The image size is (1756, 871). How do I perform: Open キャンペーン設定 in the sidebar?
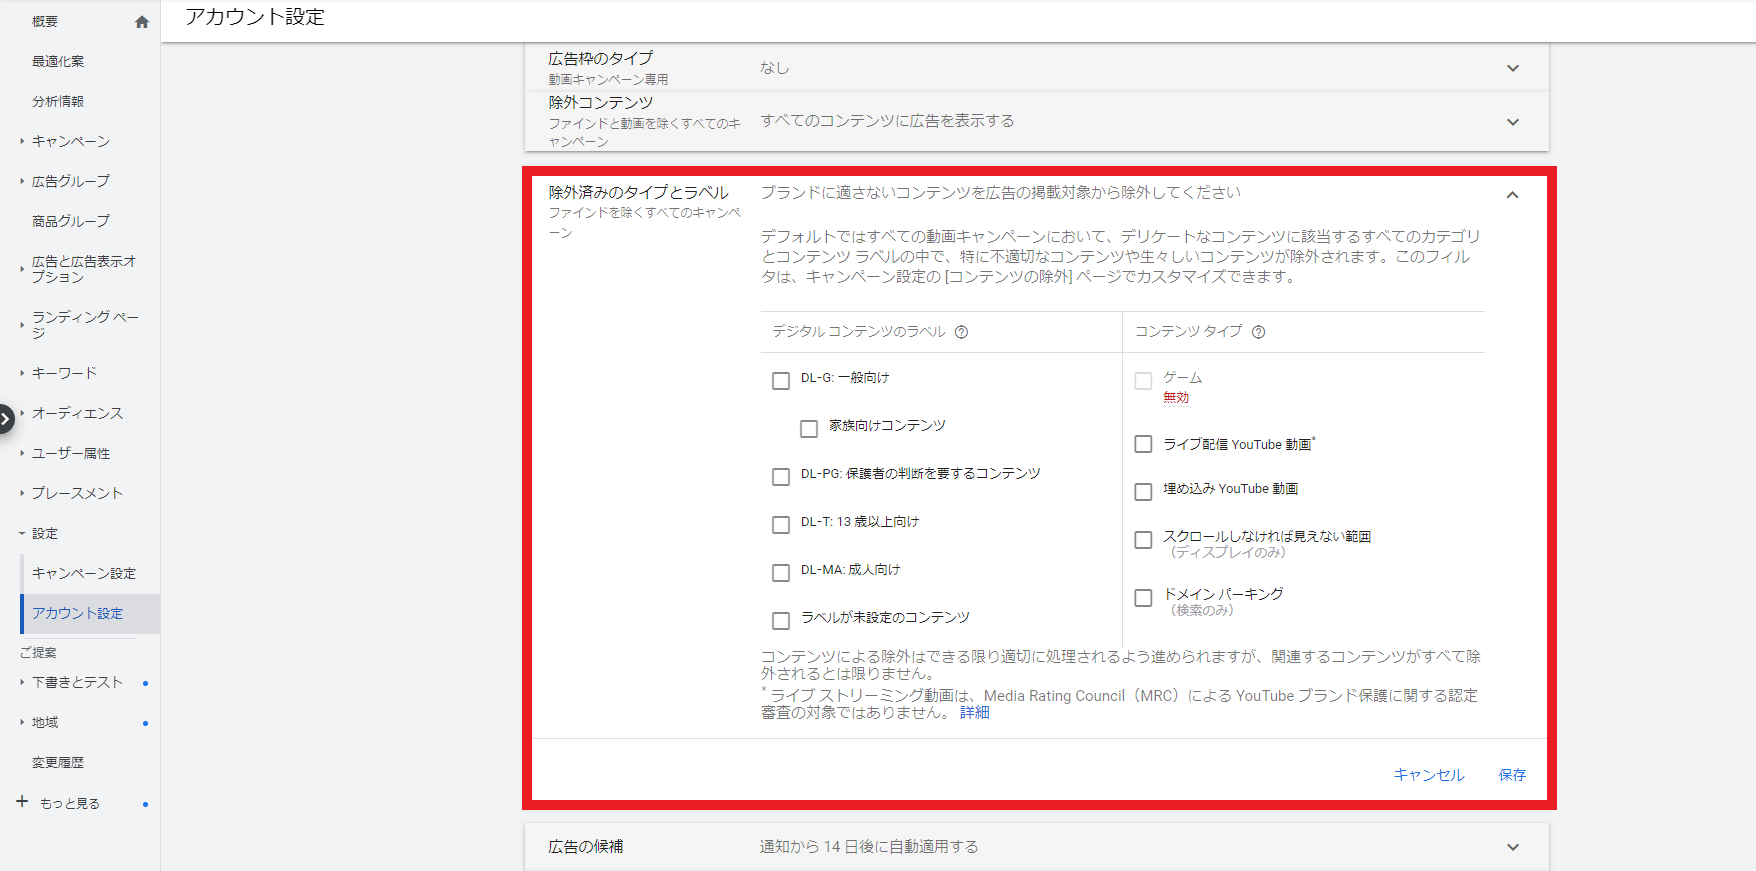[84, 573]
